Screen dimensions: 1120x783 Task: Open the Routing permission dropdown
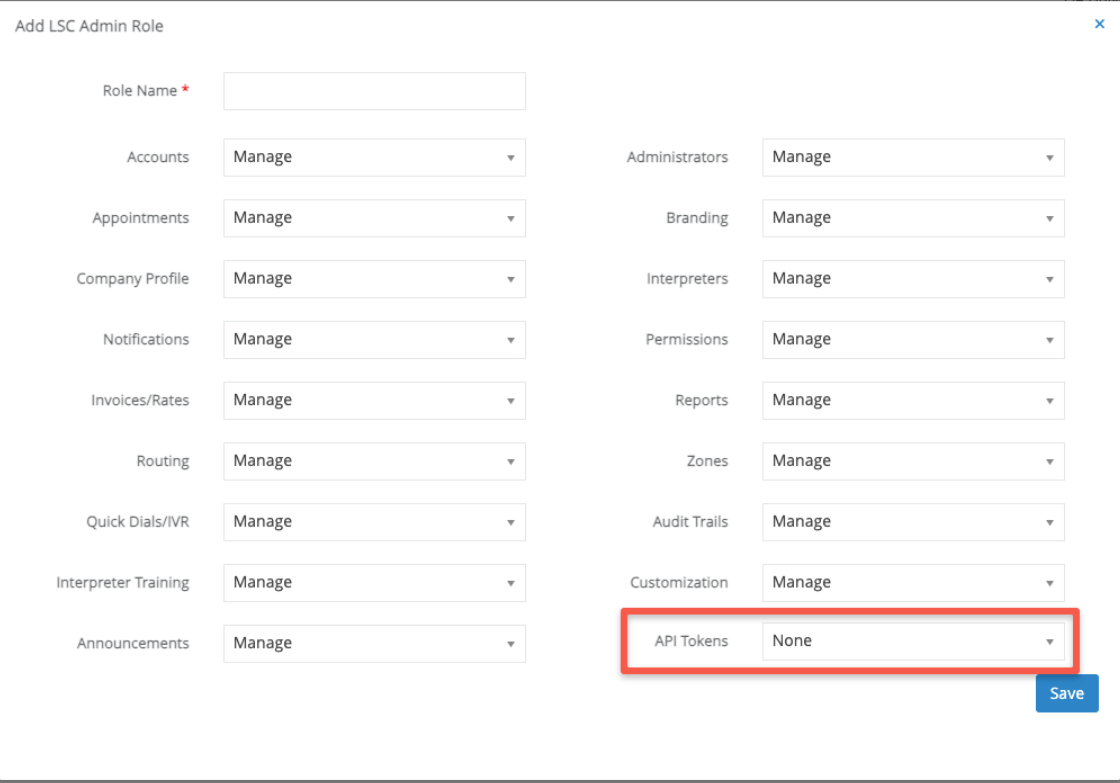coord(374,461)
